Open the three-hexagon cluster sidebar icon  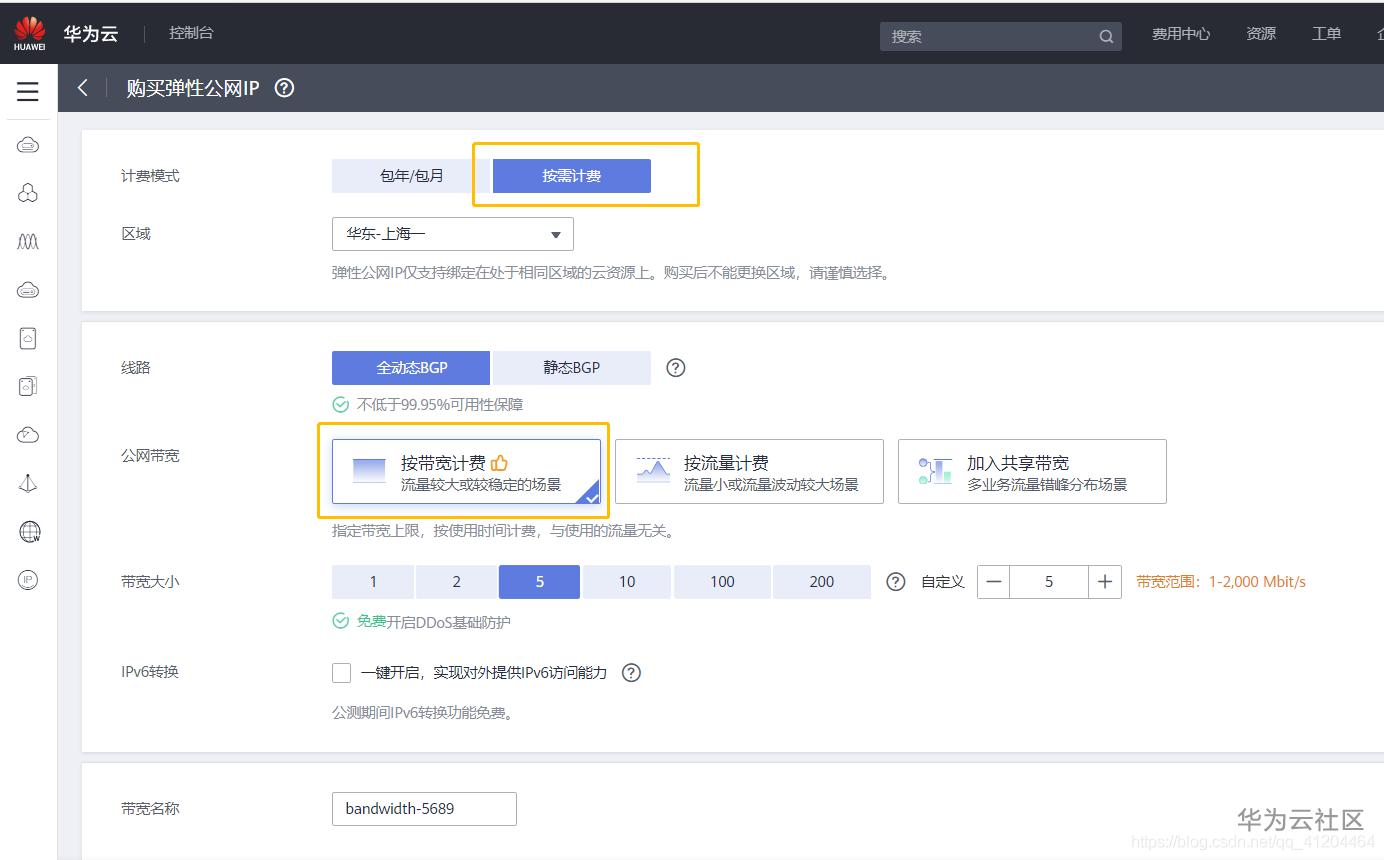28,193
